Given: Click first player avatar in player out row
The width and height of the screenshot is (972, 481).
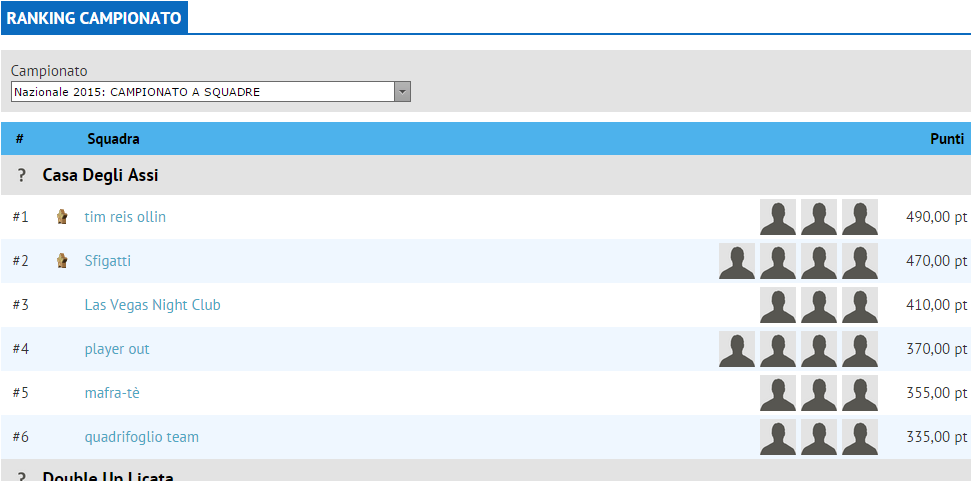Looking at the screenshot, I should click(x=737, y=349).
